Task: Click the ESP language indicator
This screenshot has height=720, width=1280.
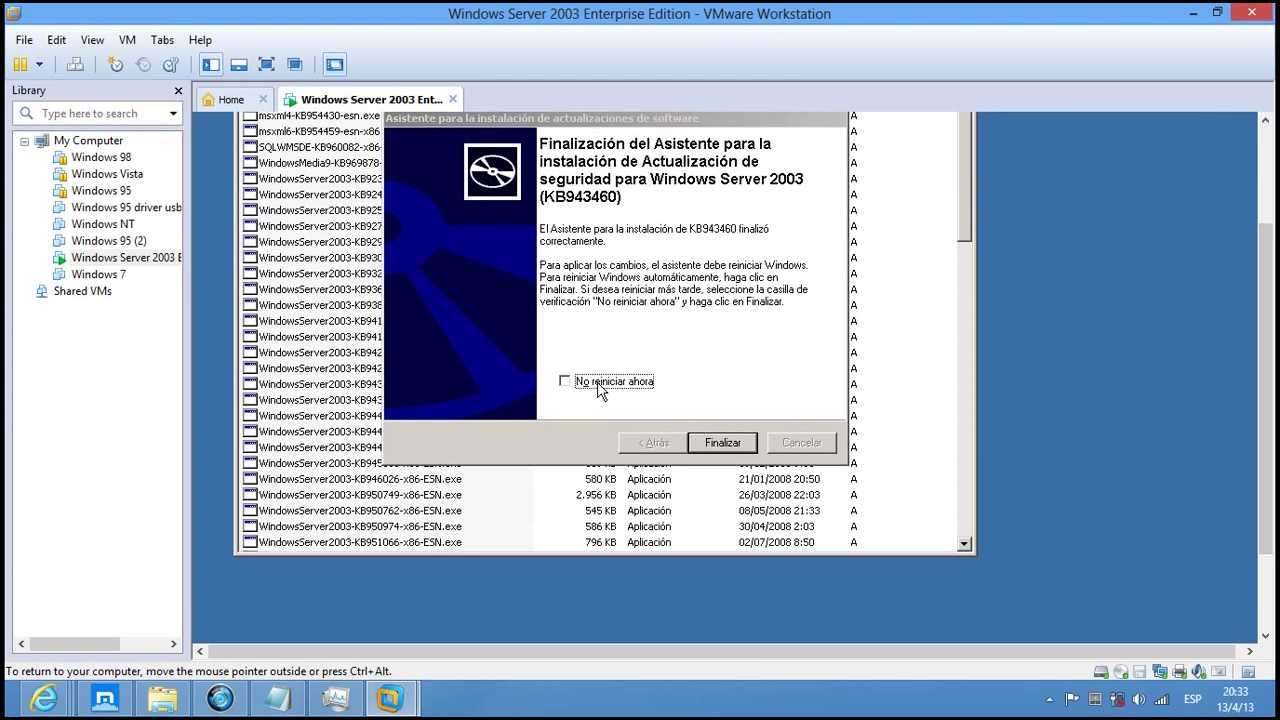Action: (x=1193, y=699)
